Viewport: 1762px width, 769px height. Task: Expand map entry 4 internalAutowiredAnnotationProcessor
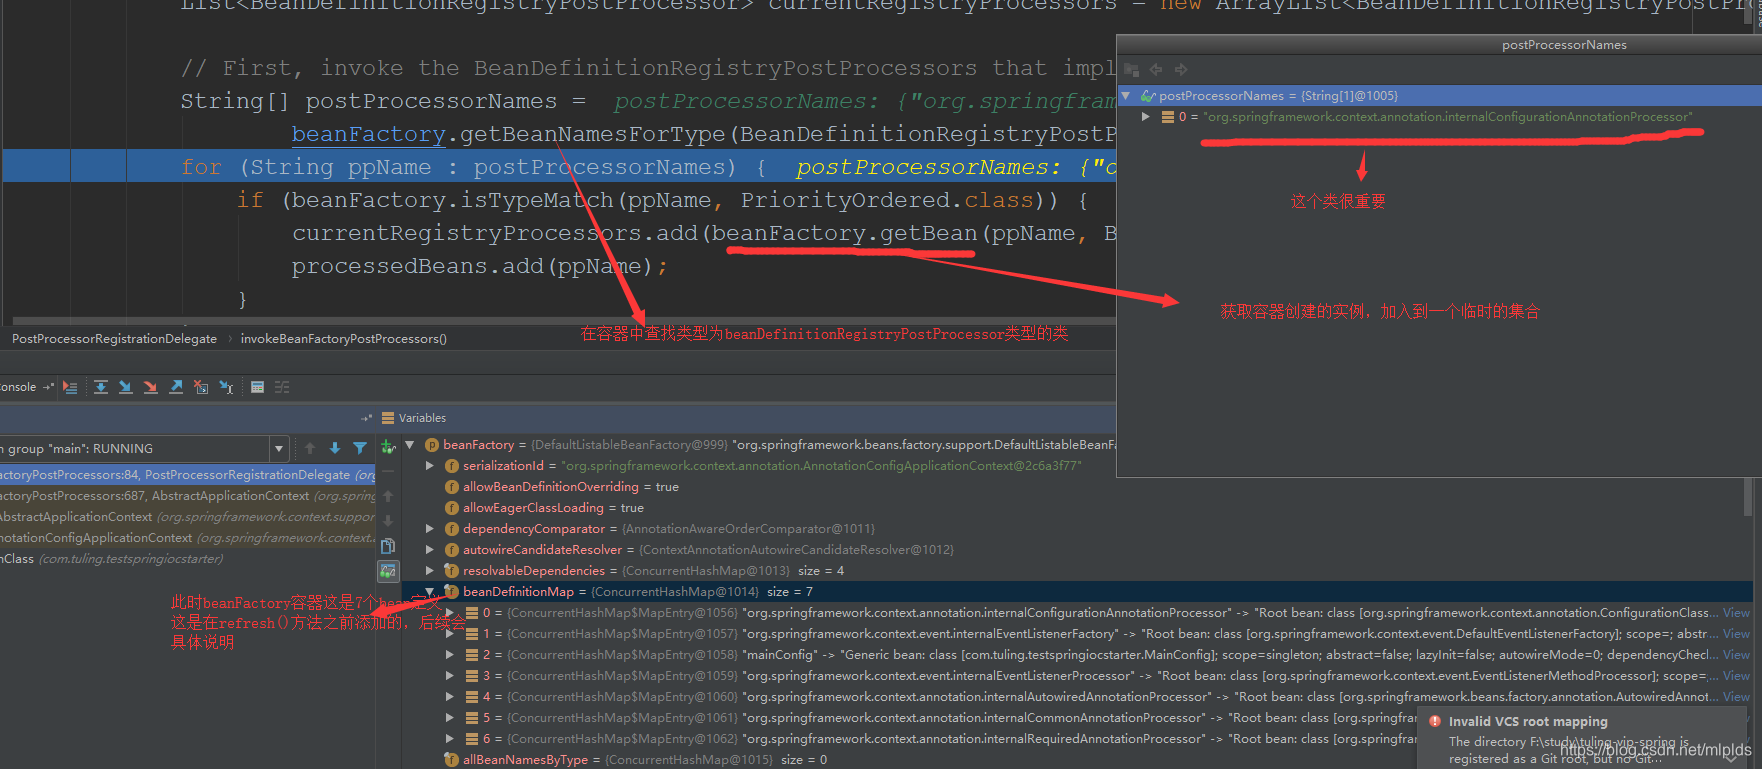[x=450, y=697]
